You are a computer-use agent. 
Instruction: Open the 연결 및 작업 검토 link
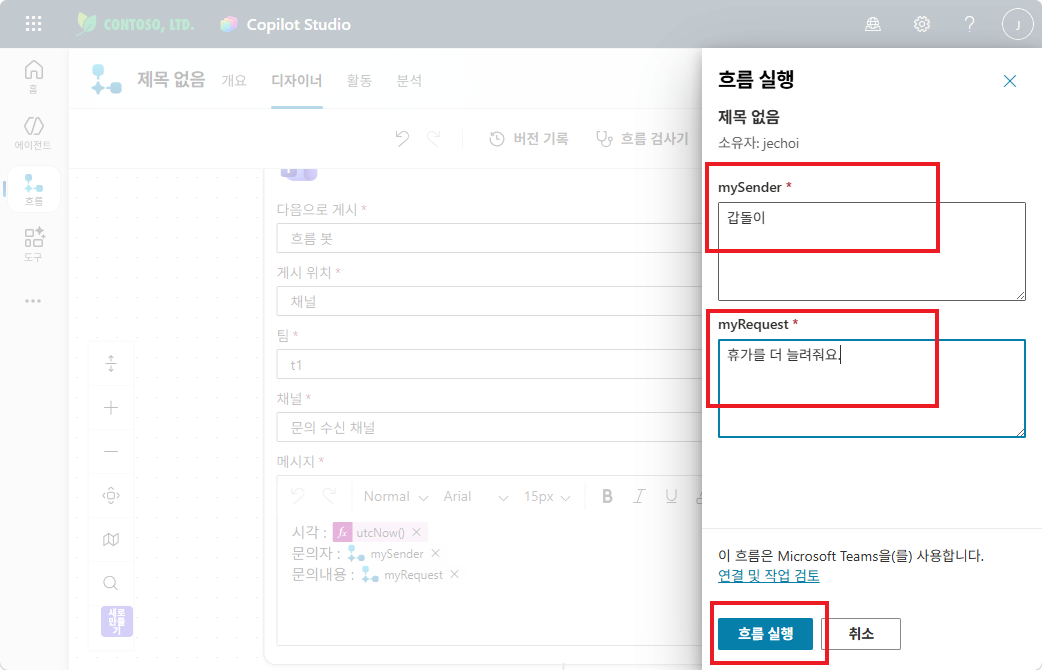[x=769, y=576]
